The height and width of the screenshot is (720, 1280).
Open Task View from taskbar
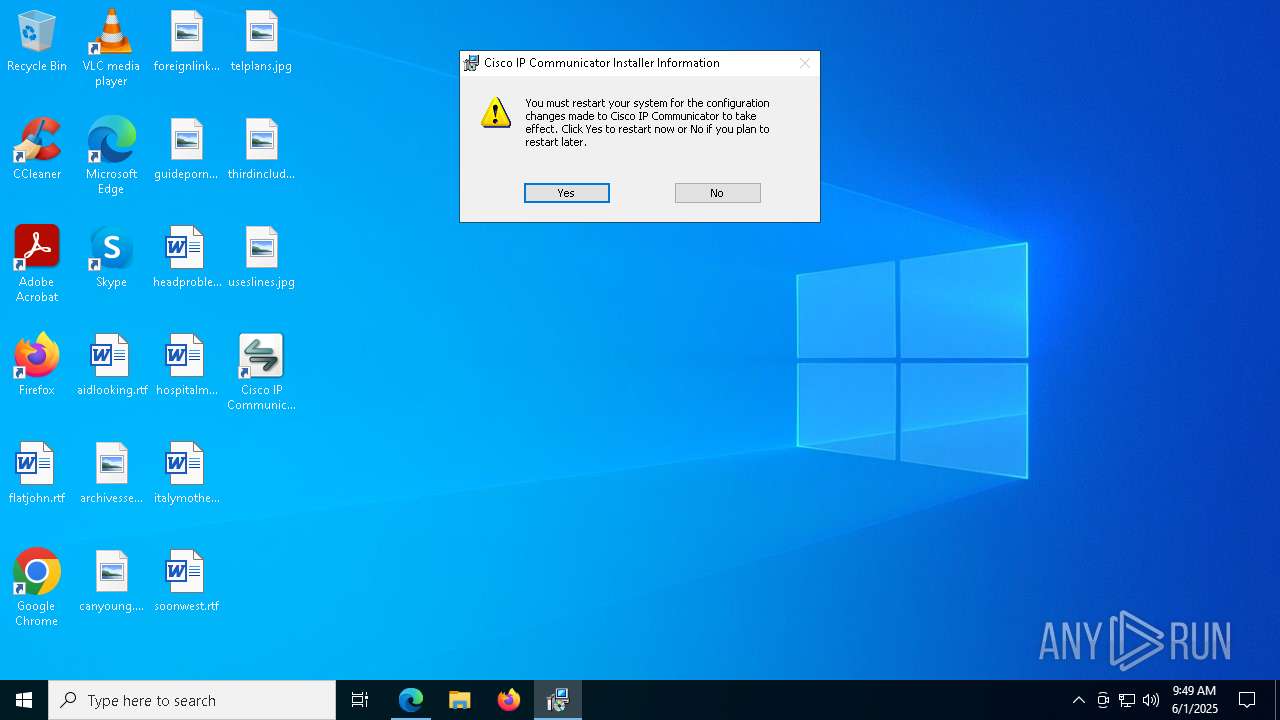click(x=360, y=700)
